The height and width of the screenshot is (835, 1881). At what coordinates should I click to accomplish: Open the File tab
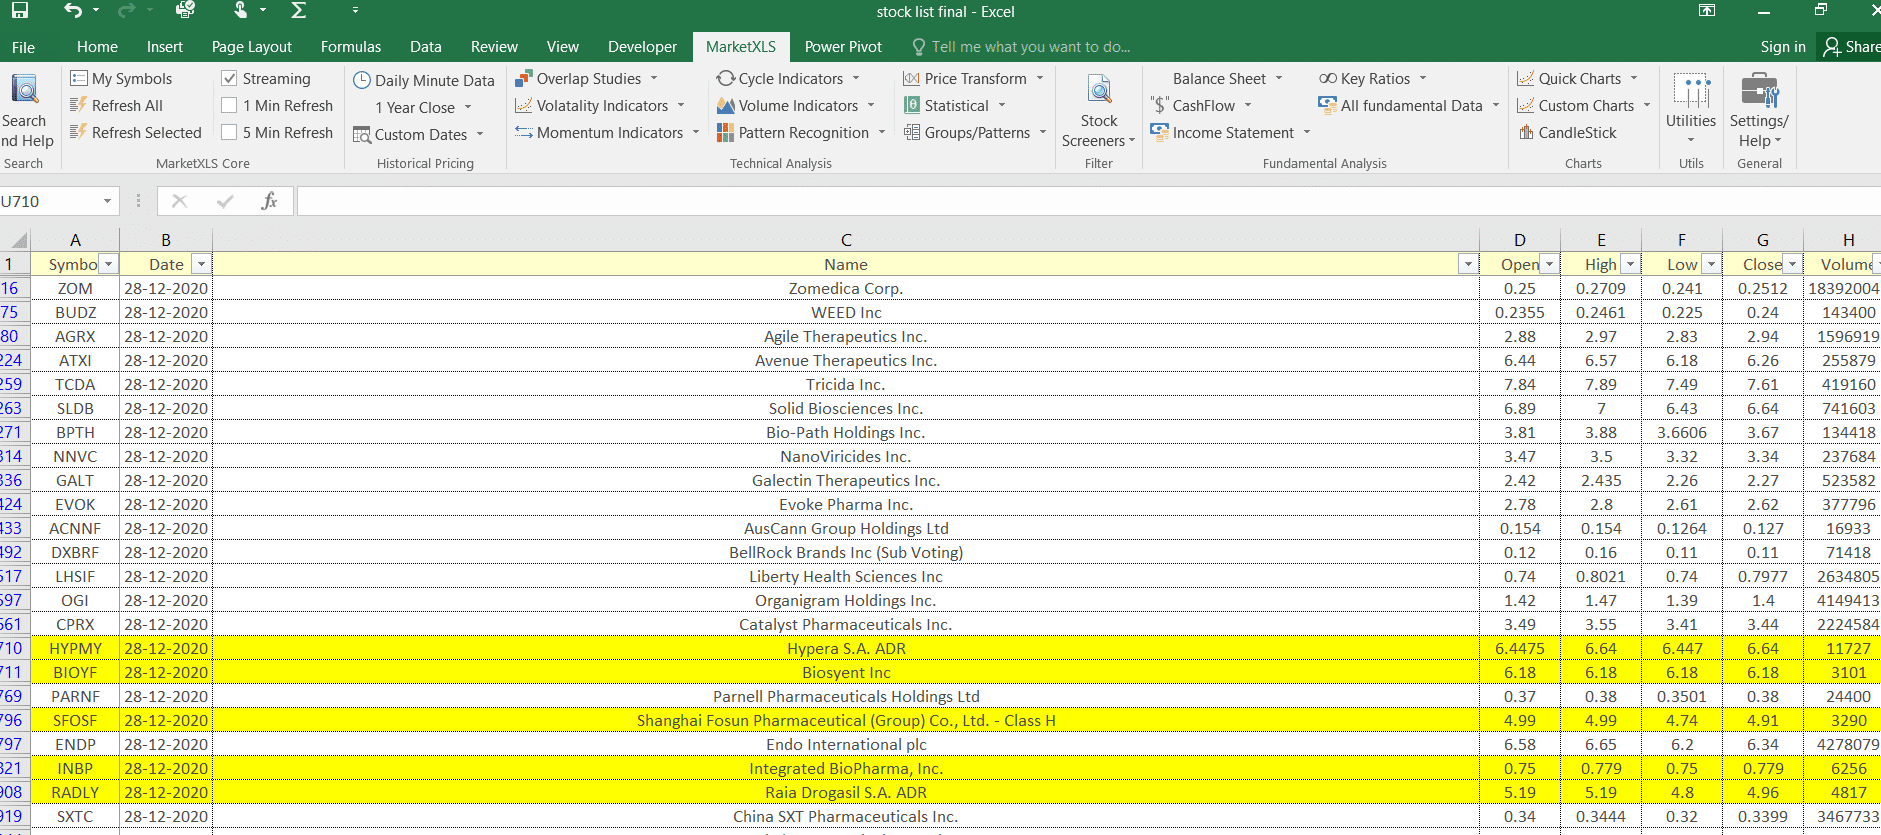23,47
